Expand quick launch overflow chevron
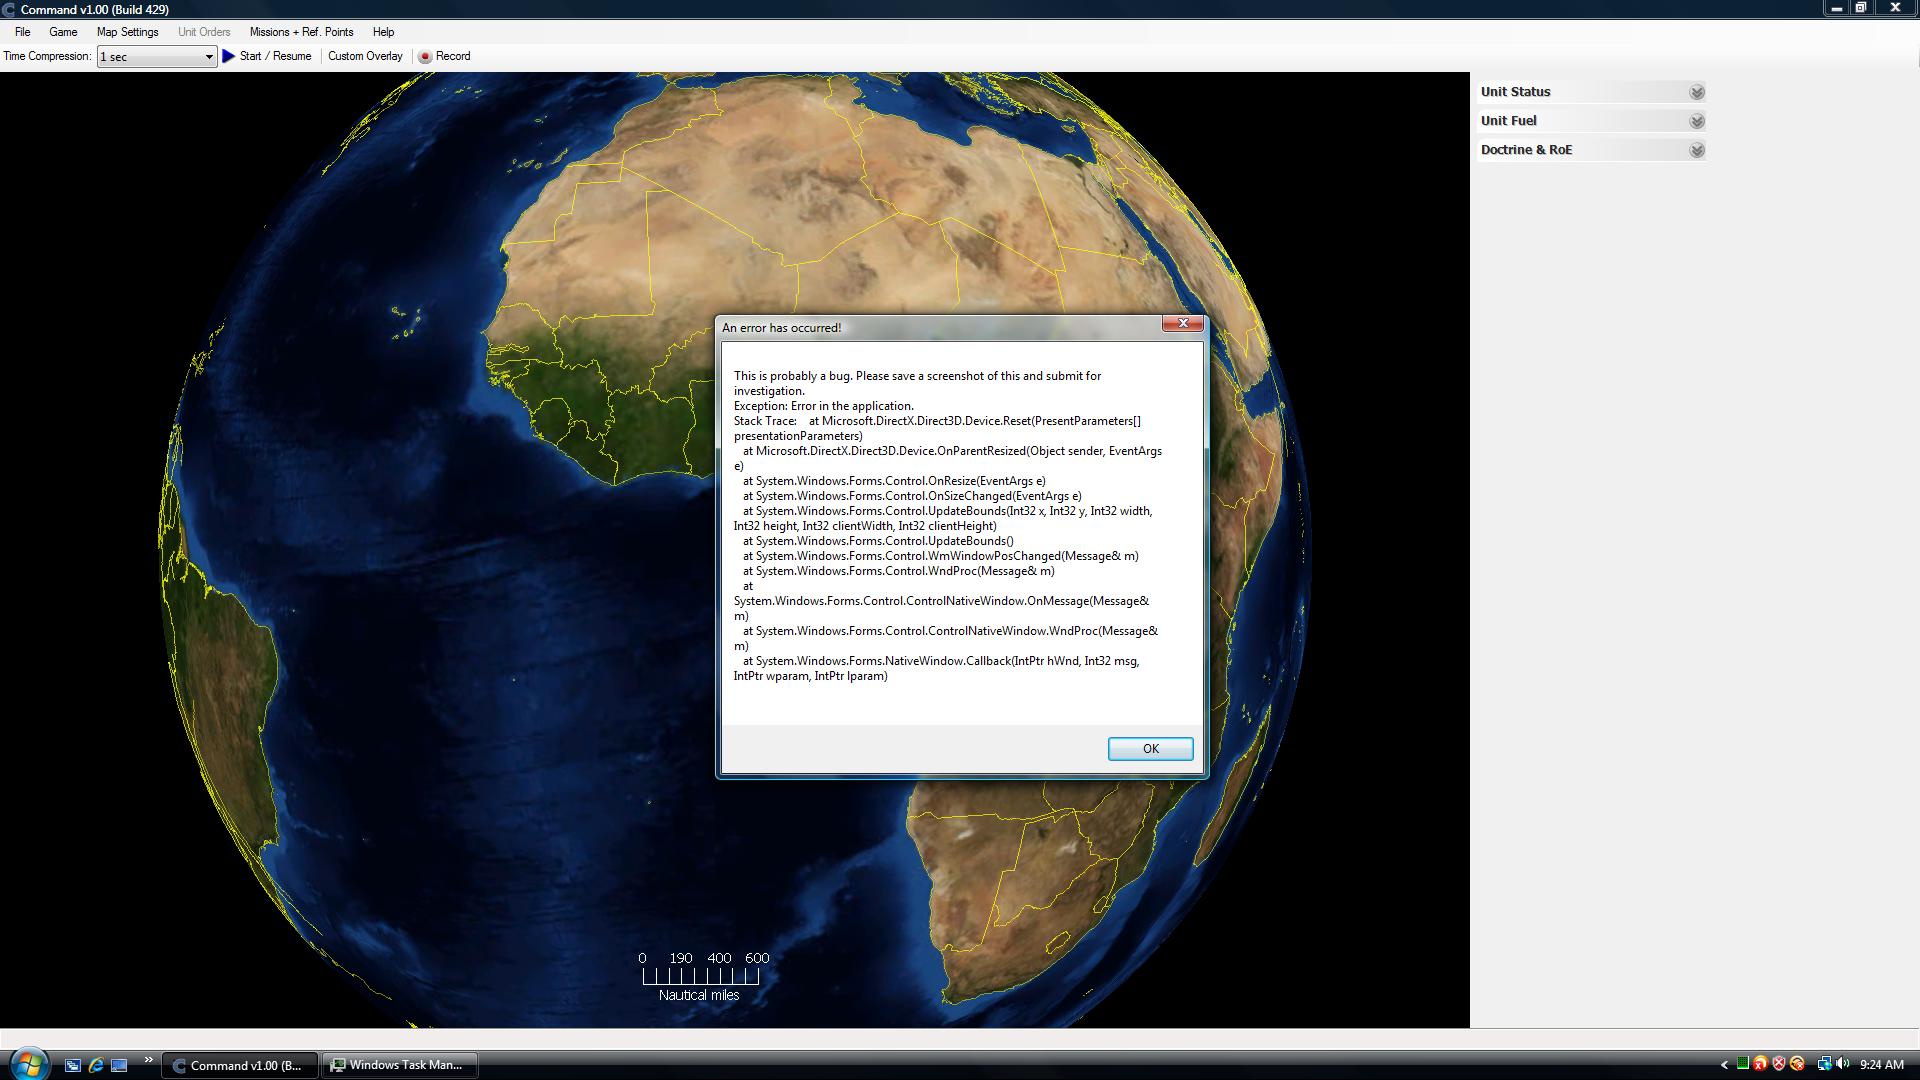 coord(149,1060)
